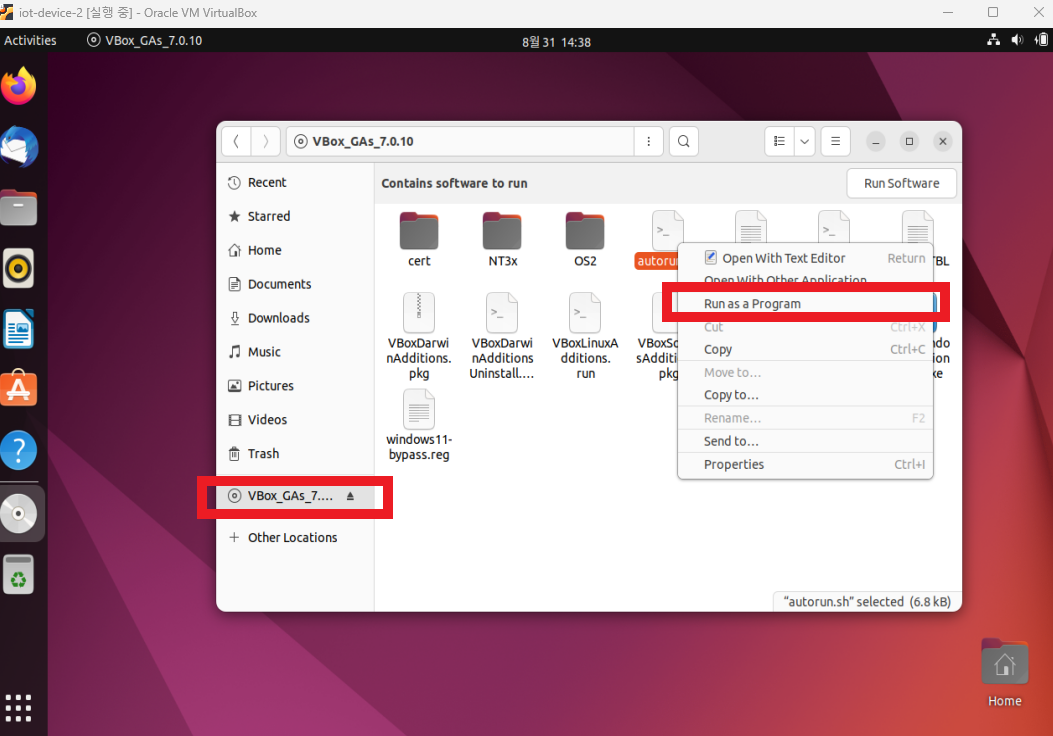Screen dimensions: 1053x736
Task: Select Send to… in context menu
Action: [805, 441]
